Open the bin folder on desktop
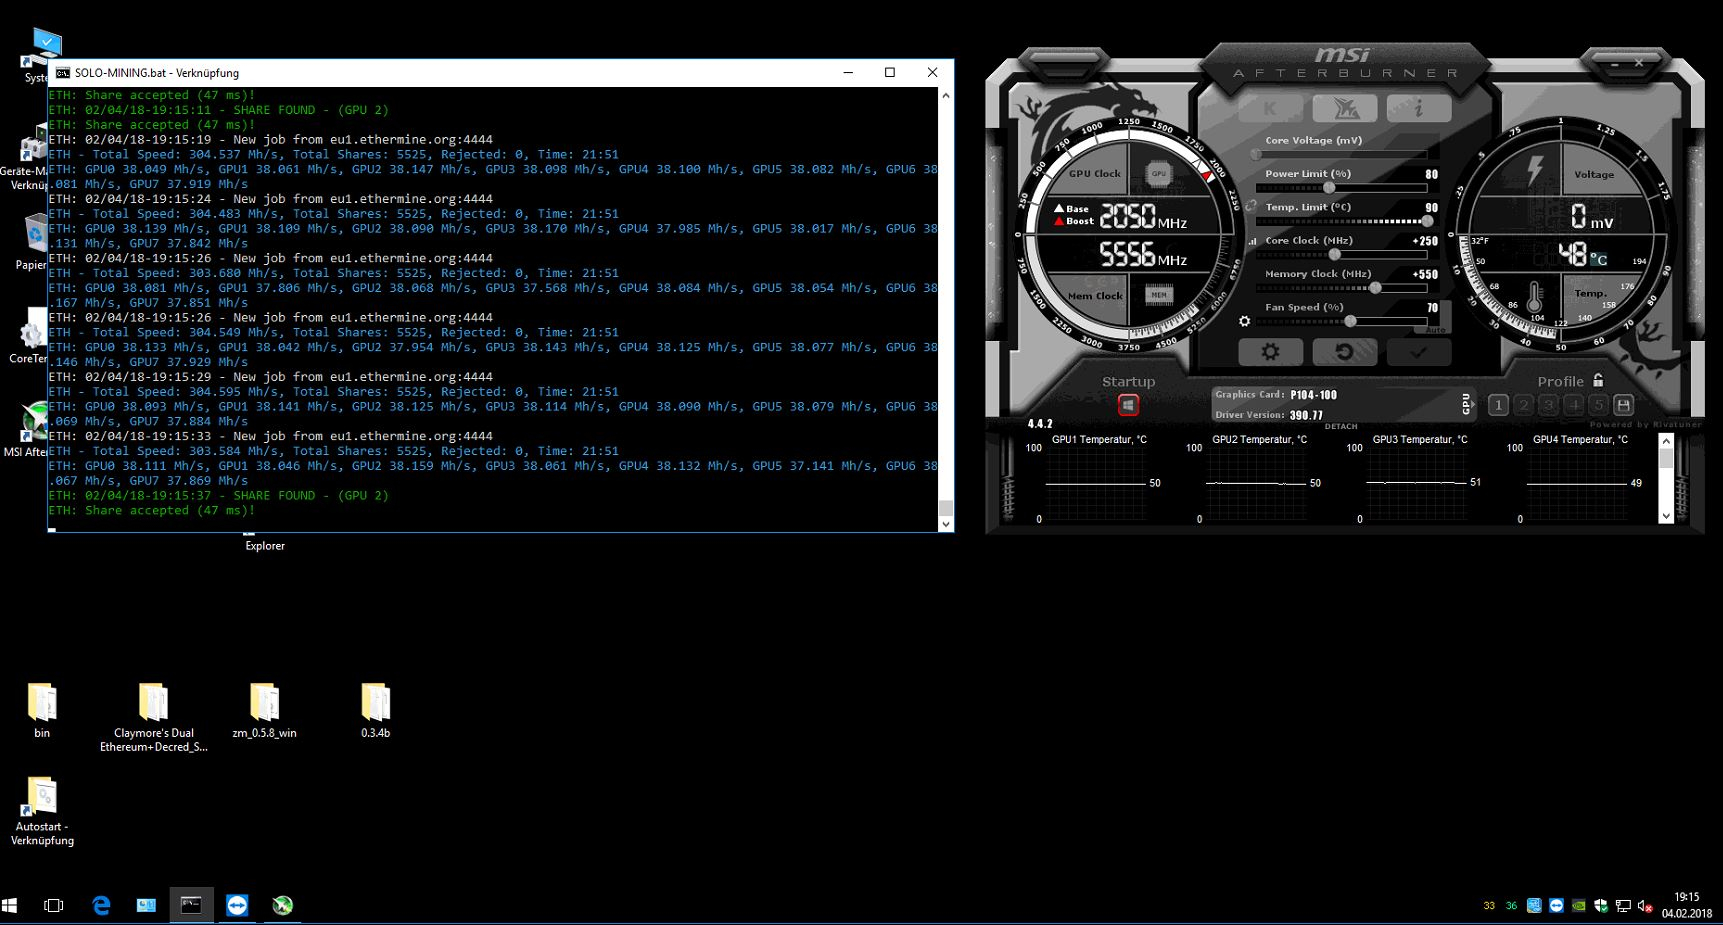Screen dimensions: 1723x925 (42, 711)
